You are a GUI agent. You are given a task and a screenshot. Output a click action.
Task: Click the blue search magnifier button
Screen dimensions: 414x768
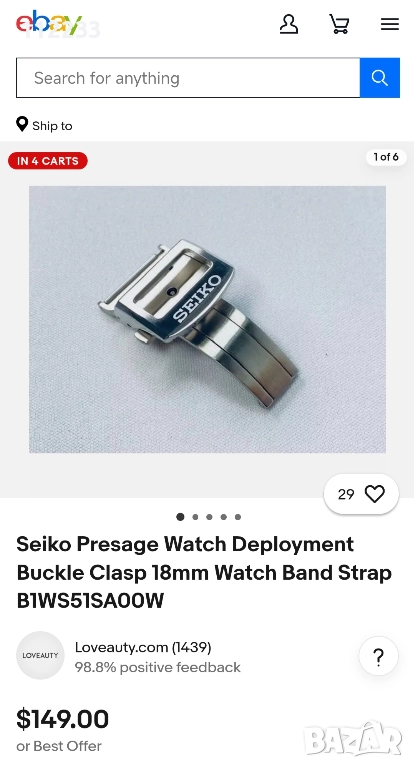(380, 78)
